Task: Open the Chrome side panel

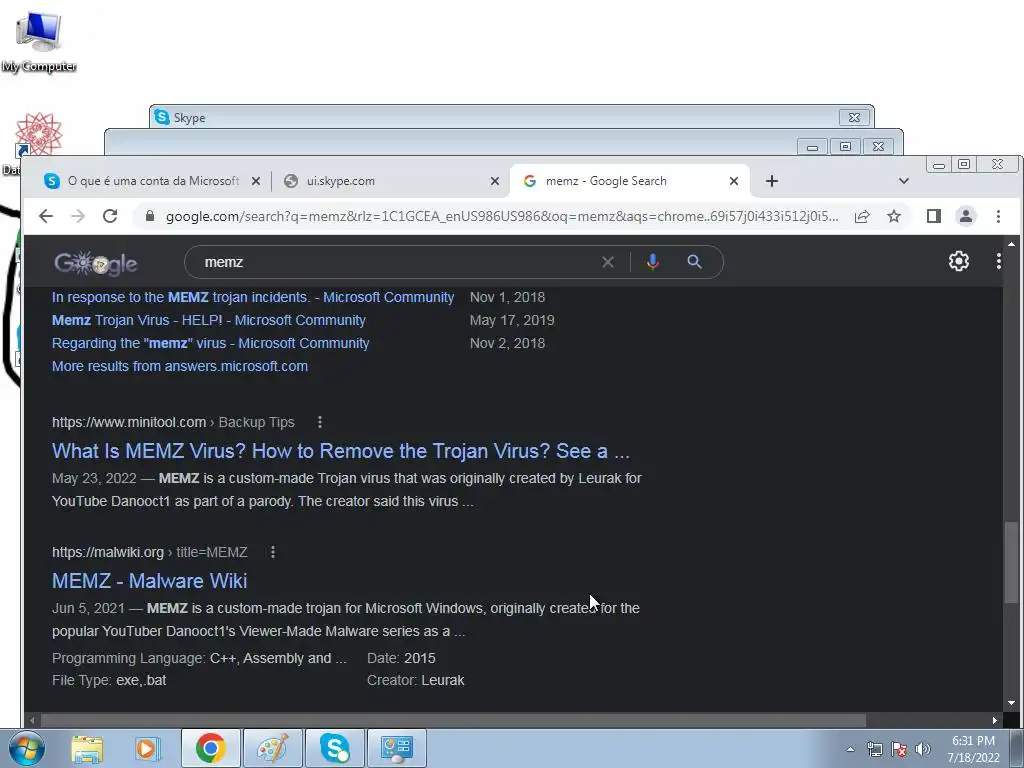Action: (934, 216)
